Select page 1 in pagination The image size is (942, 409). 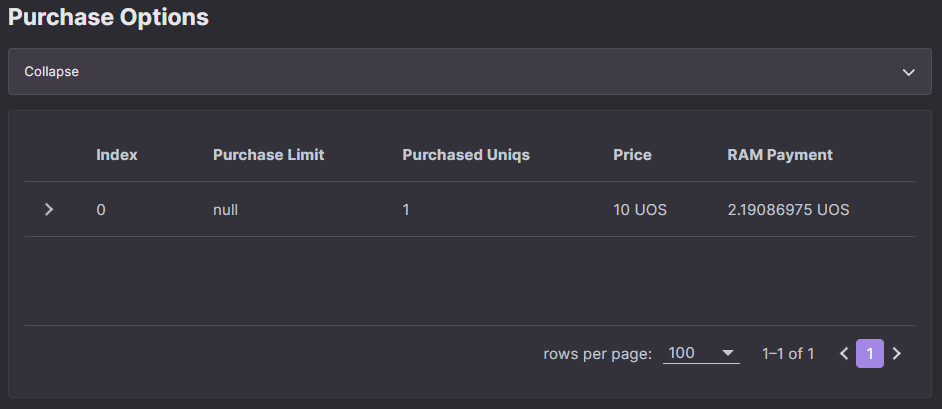click(870, 354)
